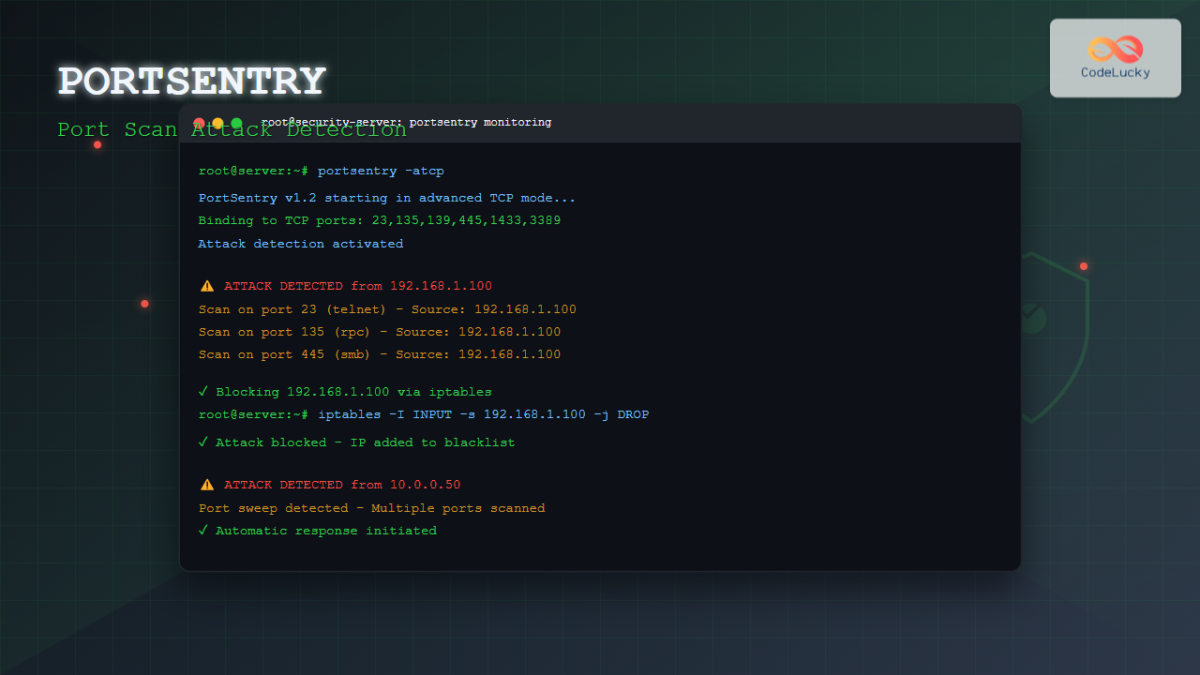Click the green checkmark beside Blocking 192.168.1.100
The height and width of the screenshot is (675, 1200).
(x=203, y=391)
